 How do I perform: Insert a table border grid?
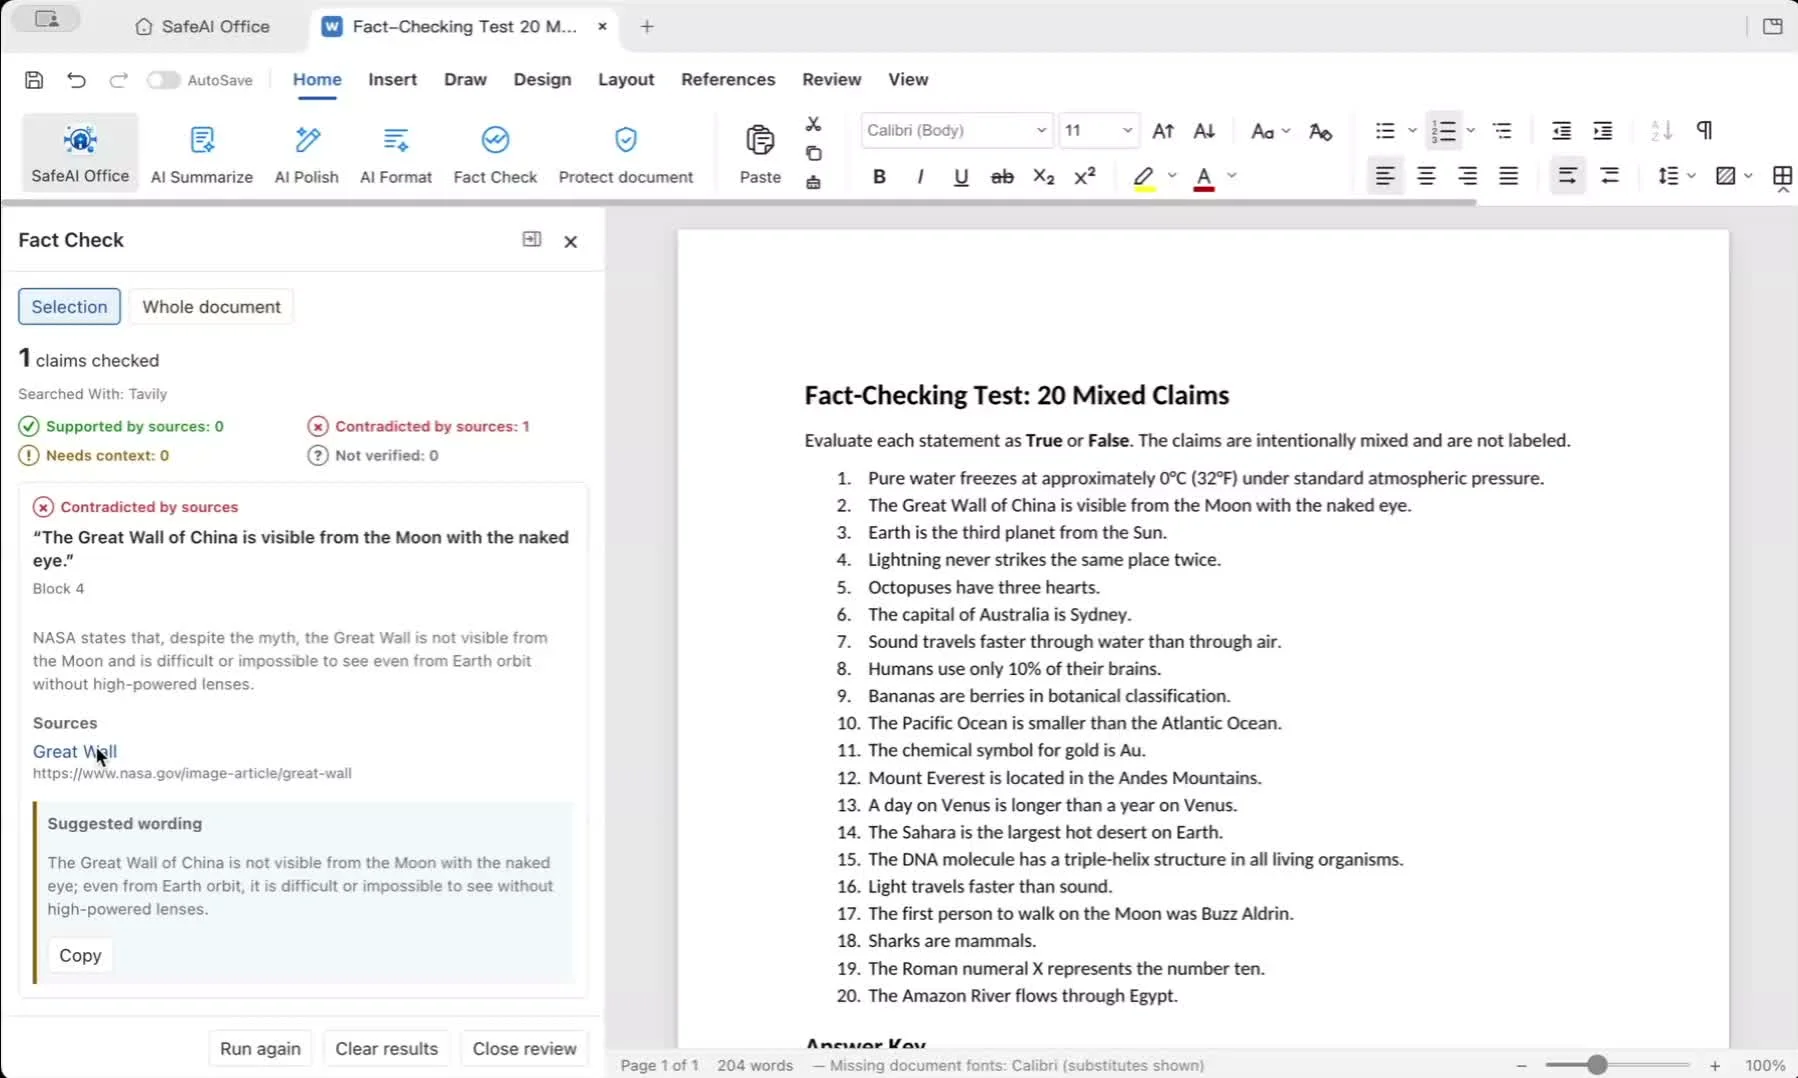1782,177
